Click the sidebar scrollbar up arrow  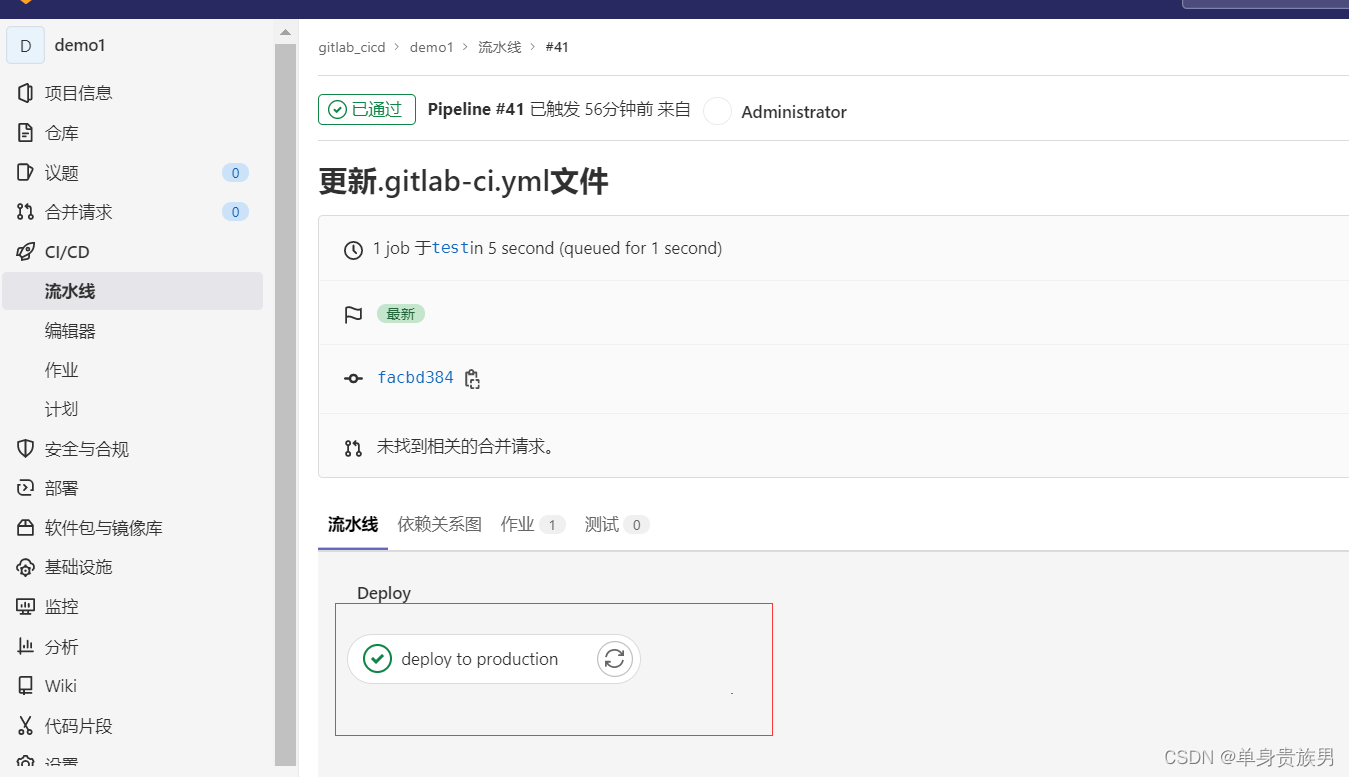[286, 32]
